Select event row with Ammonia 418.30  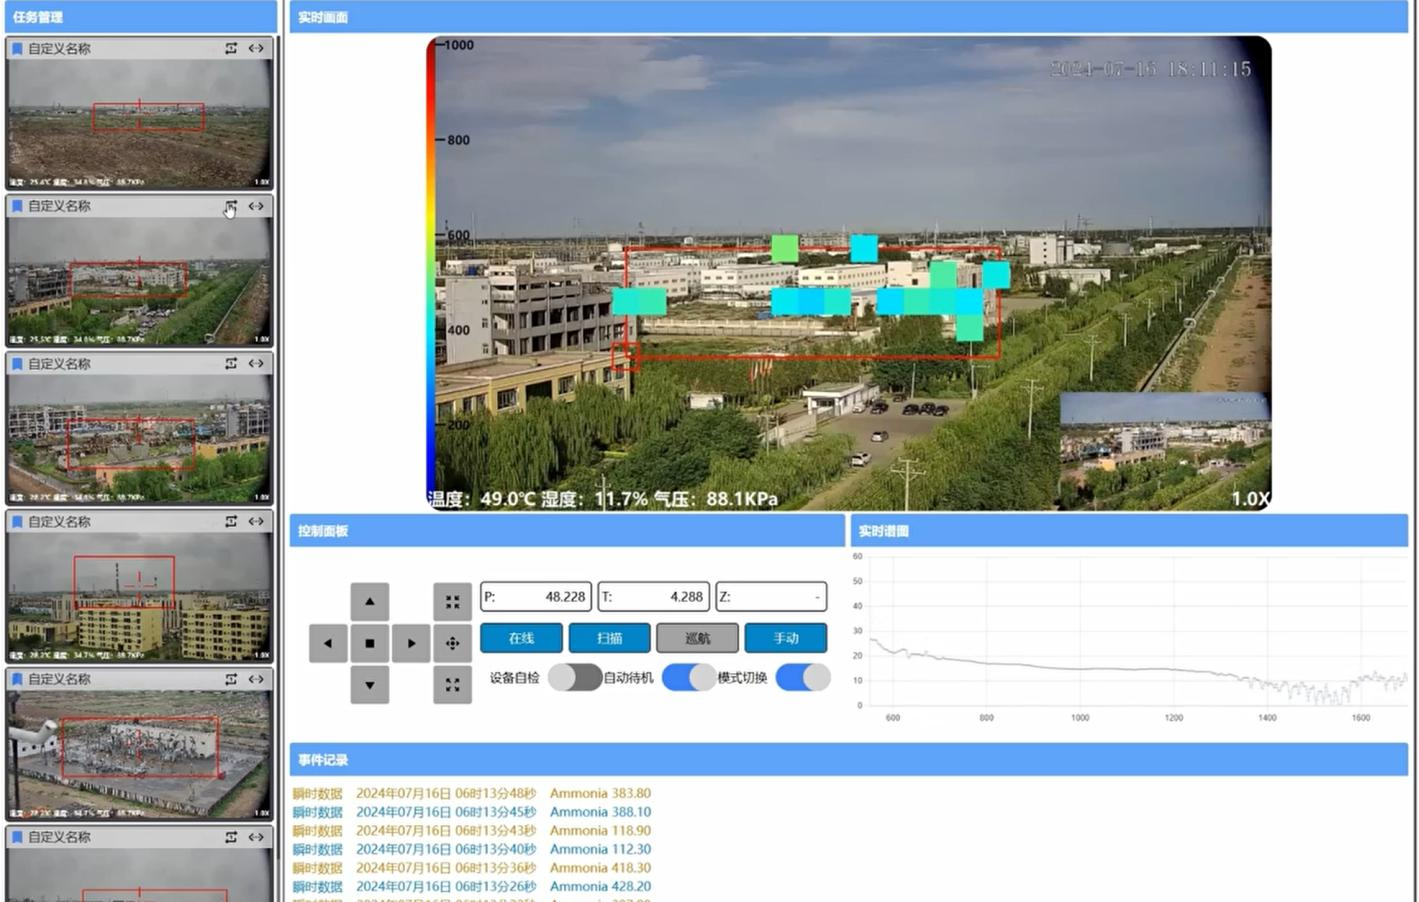pyautogui.click(x=472, y=868)
